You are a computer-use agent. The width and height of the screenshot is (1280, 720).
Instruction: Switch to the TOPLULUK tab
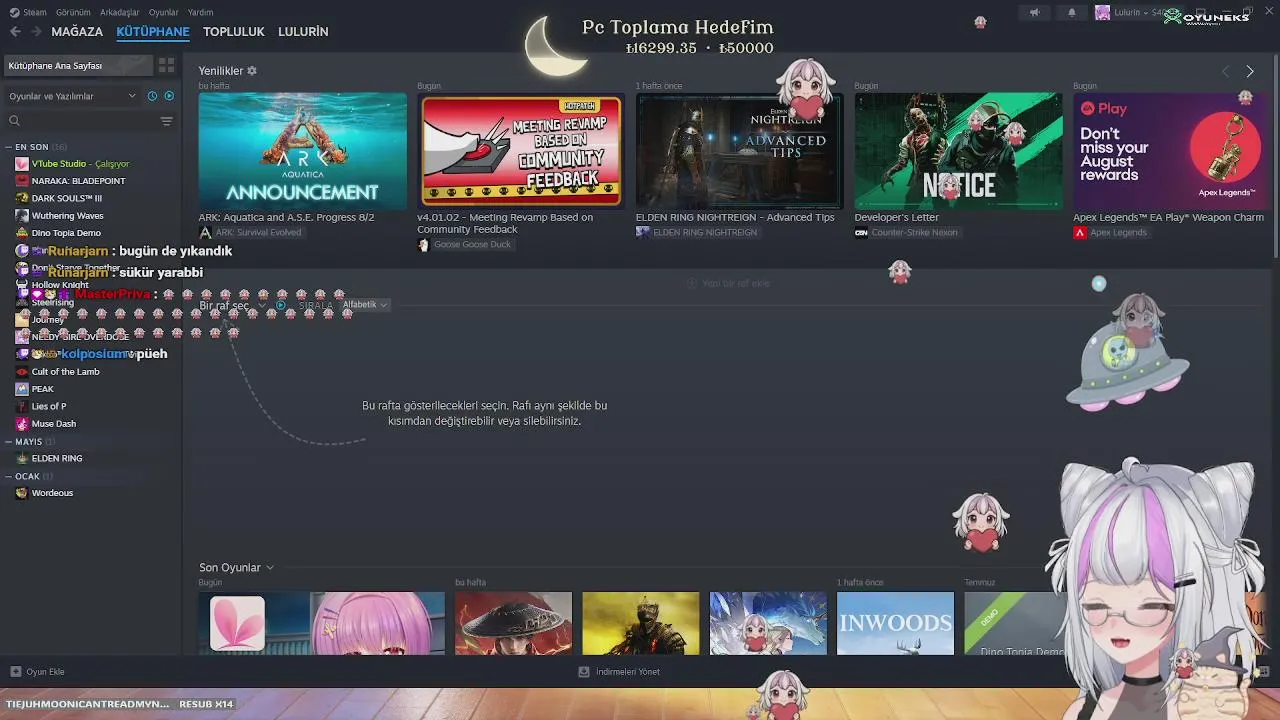pyautogui.click(x=234, y=32)
